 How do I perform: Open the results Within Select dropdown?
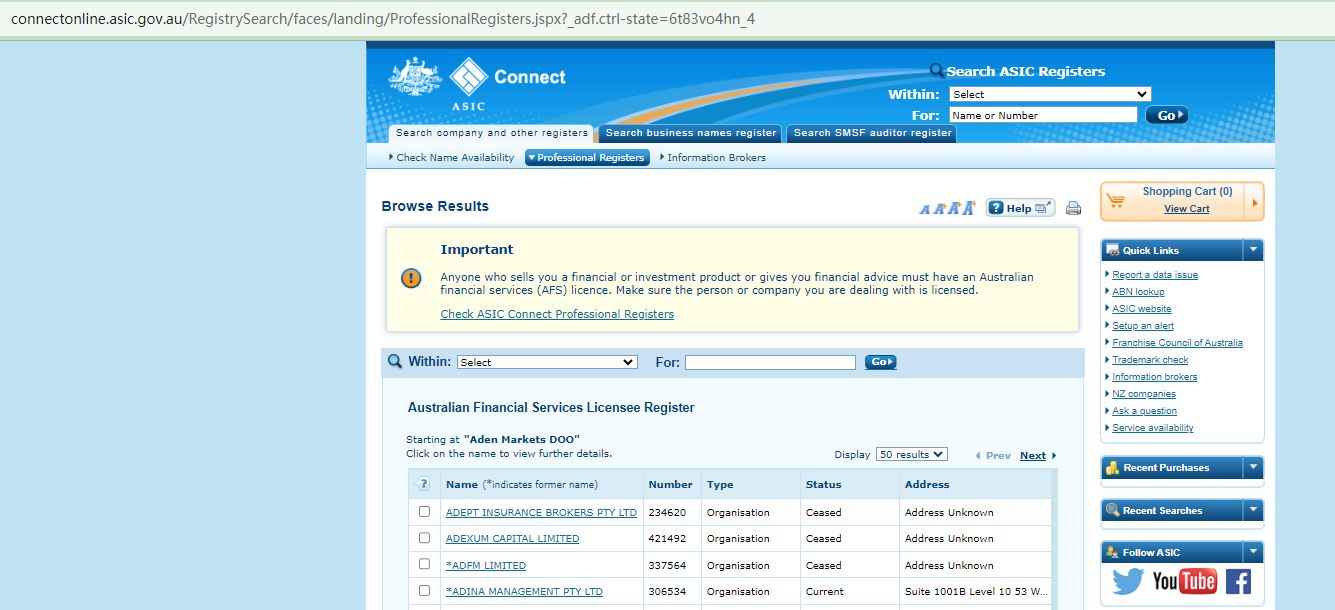(547, 362)
